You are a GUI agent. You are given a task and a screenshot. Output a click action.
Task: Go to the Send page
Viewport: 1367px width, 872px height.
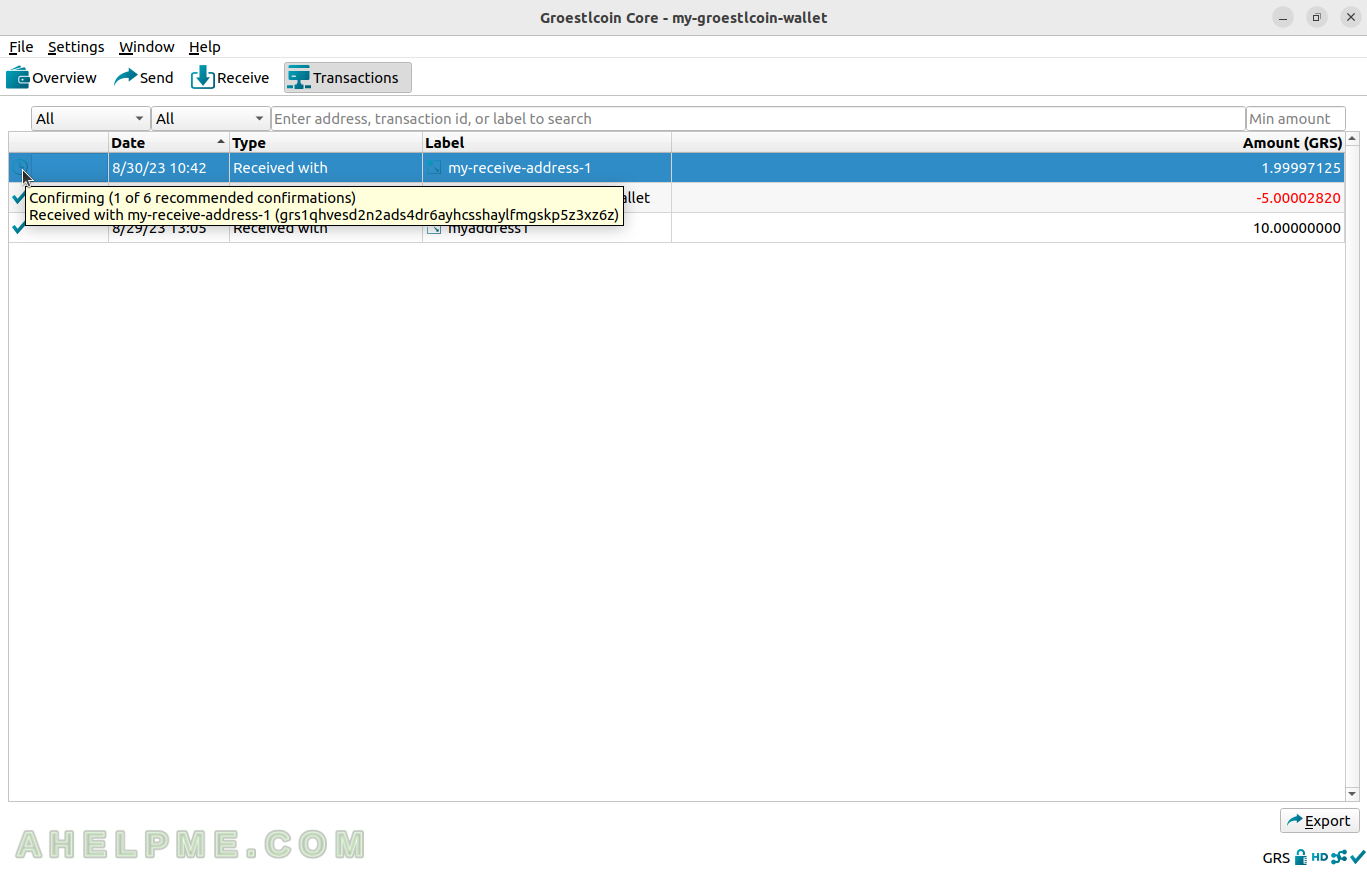(x=144, y=78)
